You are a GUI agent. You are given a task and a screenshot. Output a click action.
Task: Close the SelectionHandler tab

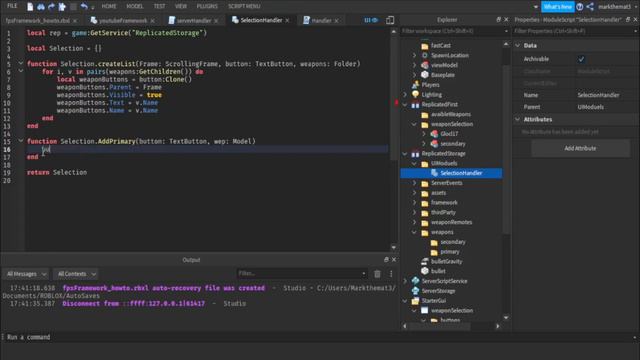coord(287,20)
